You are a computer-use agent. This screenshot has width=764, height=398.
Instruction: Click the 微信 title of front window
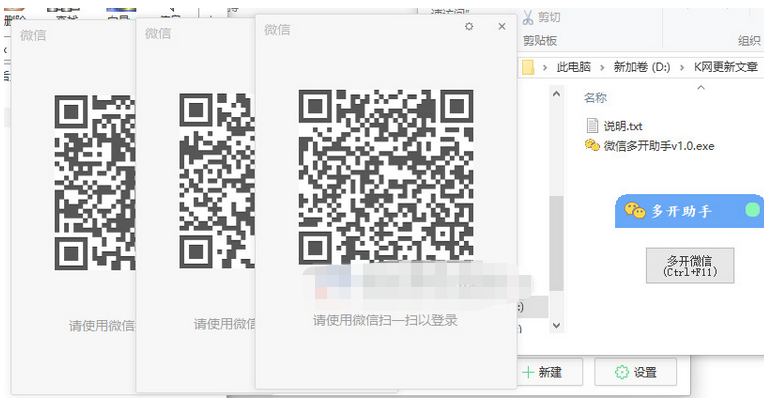277,30
